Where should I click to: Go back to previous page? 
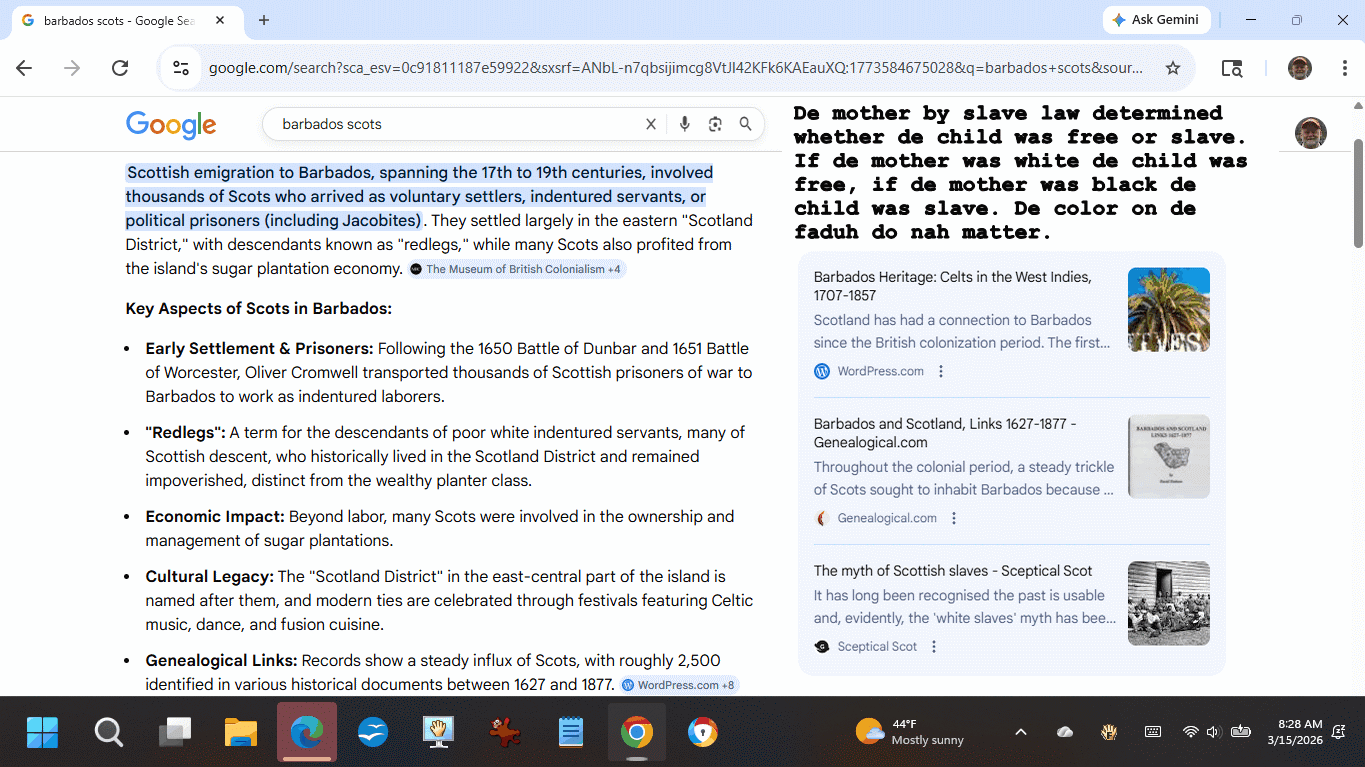point(24,68)
